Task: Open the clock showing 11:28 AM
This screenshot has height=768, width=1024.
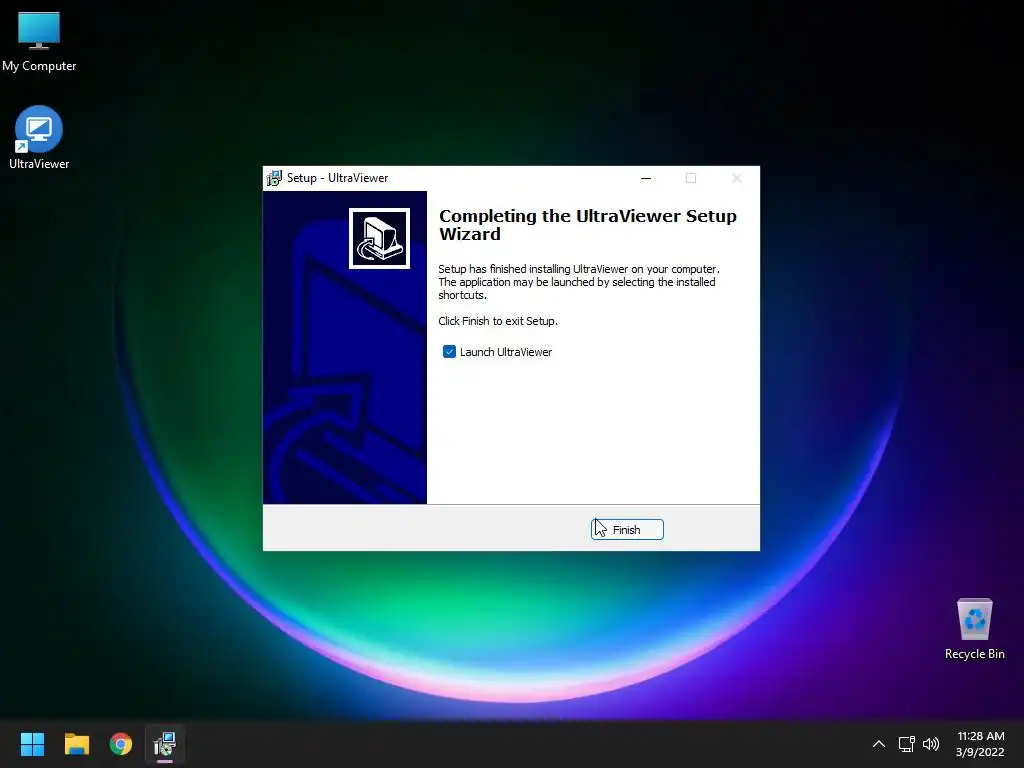Action: click(x=980, y=744)
